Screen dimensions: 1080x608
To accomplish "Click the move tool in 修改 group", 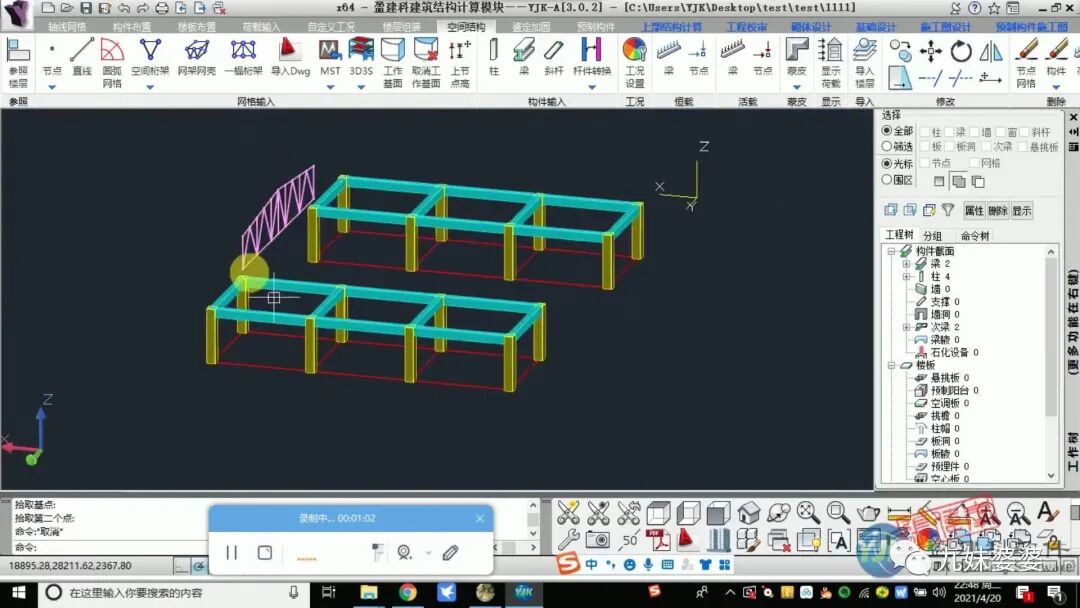I will click(931, 51).
